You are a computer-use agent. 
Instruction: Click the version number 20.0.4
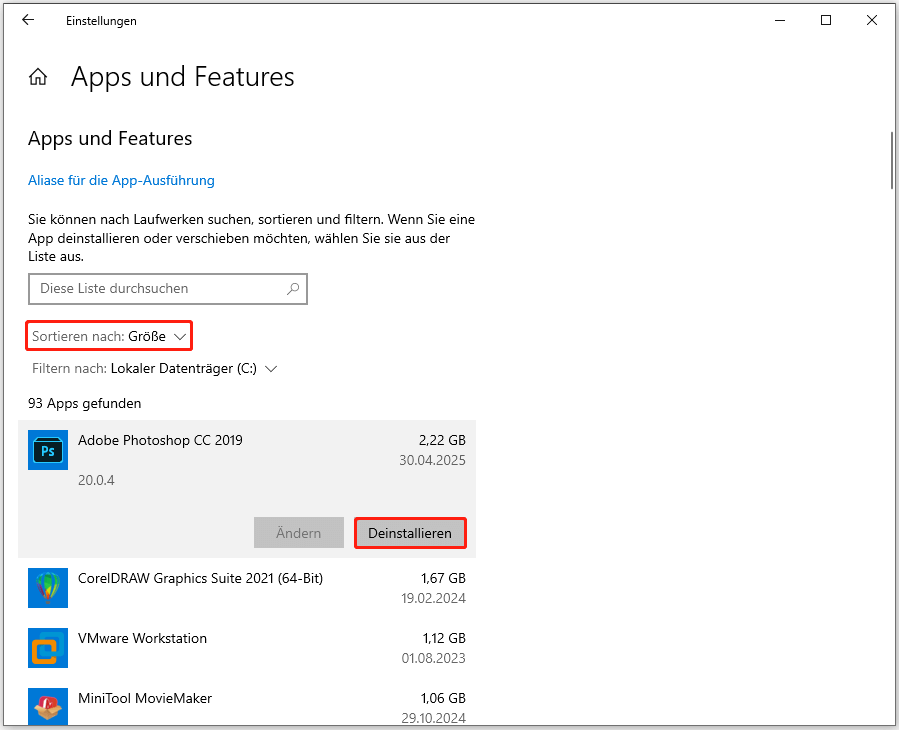96,481
